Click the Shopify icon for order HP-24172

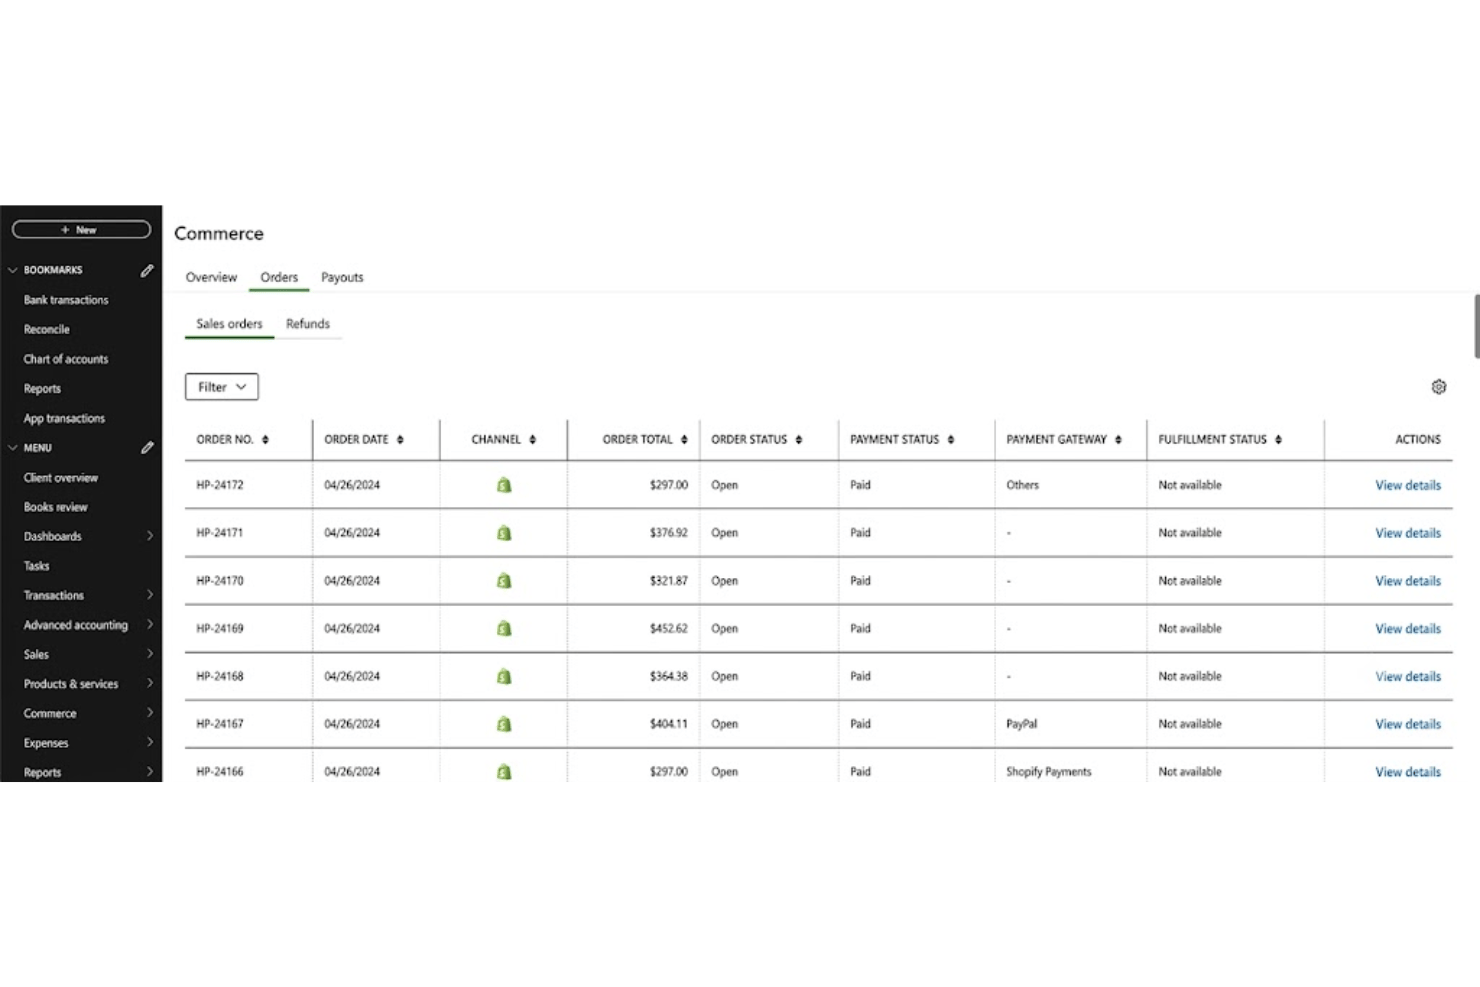pyautogui.click(x=504, y=485)
